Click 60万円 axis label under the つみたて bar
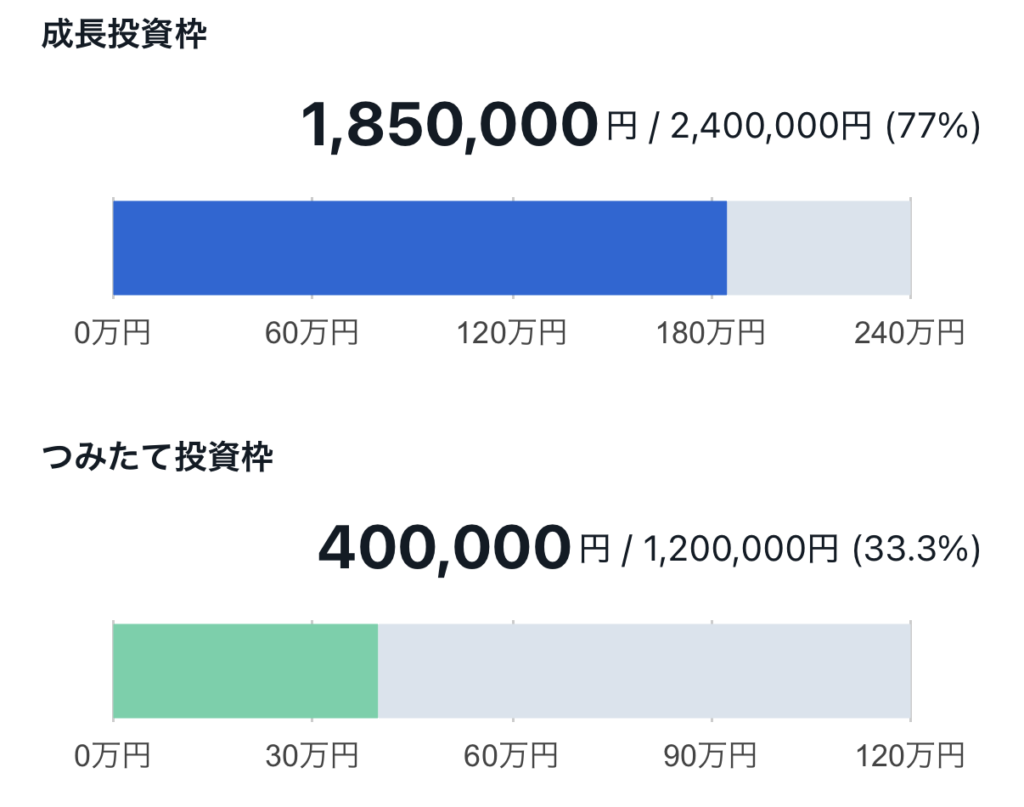The height and width of the screenshot is (807, 1024). (x=511, y=755)
